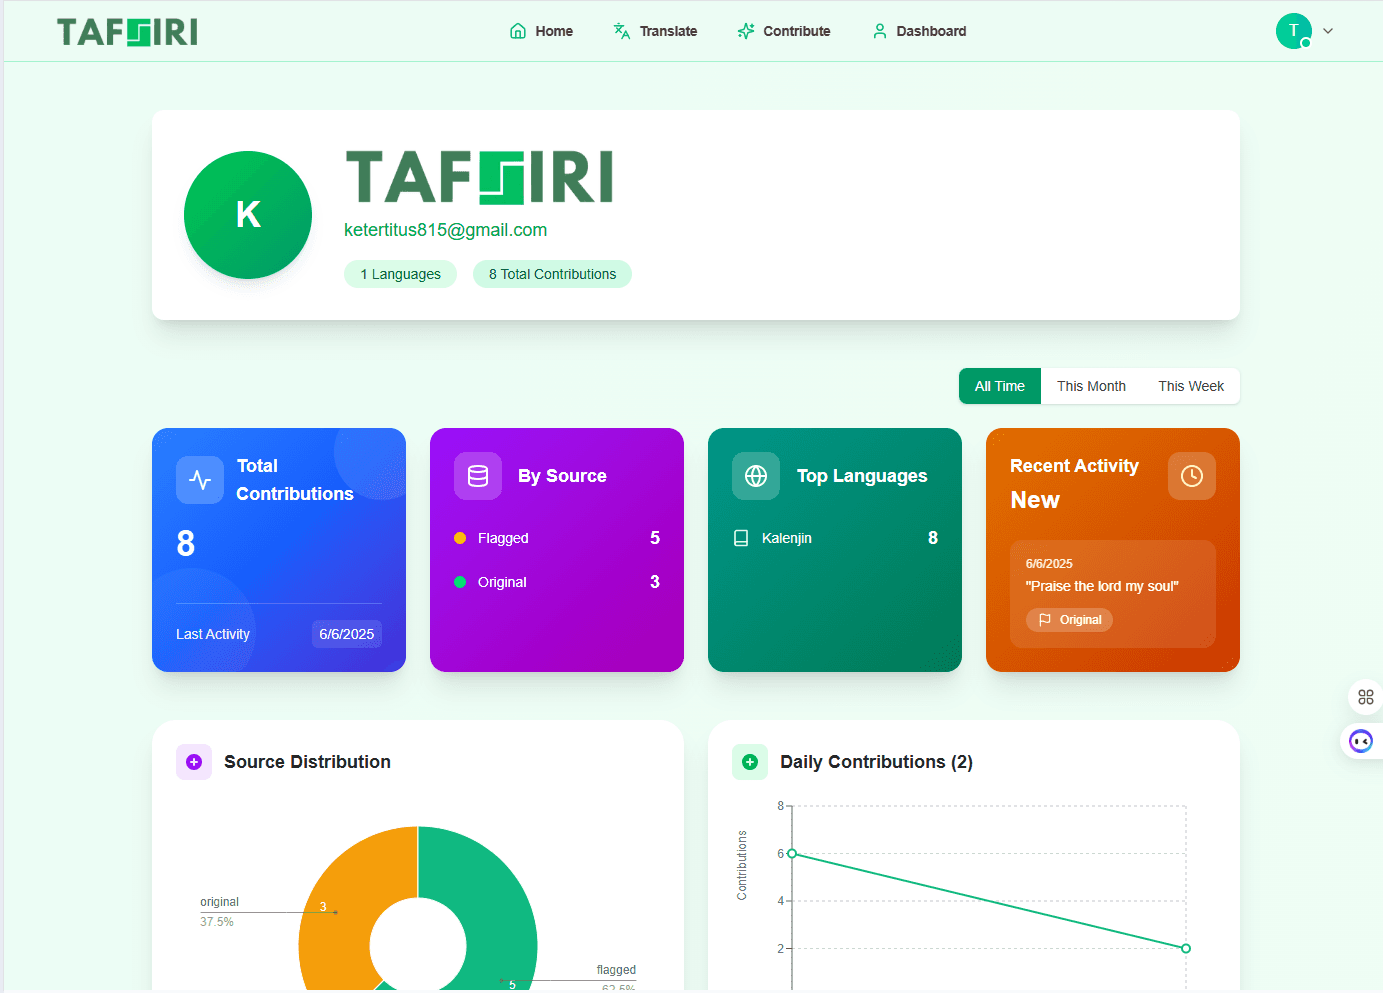Viewport: 1383px width, 993px height.
Task: Expand the user avatar dropdown chevron
Action: (1328, 31)
